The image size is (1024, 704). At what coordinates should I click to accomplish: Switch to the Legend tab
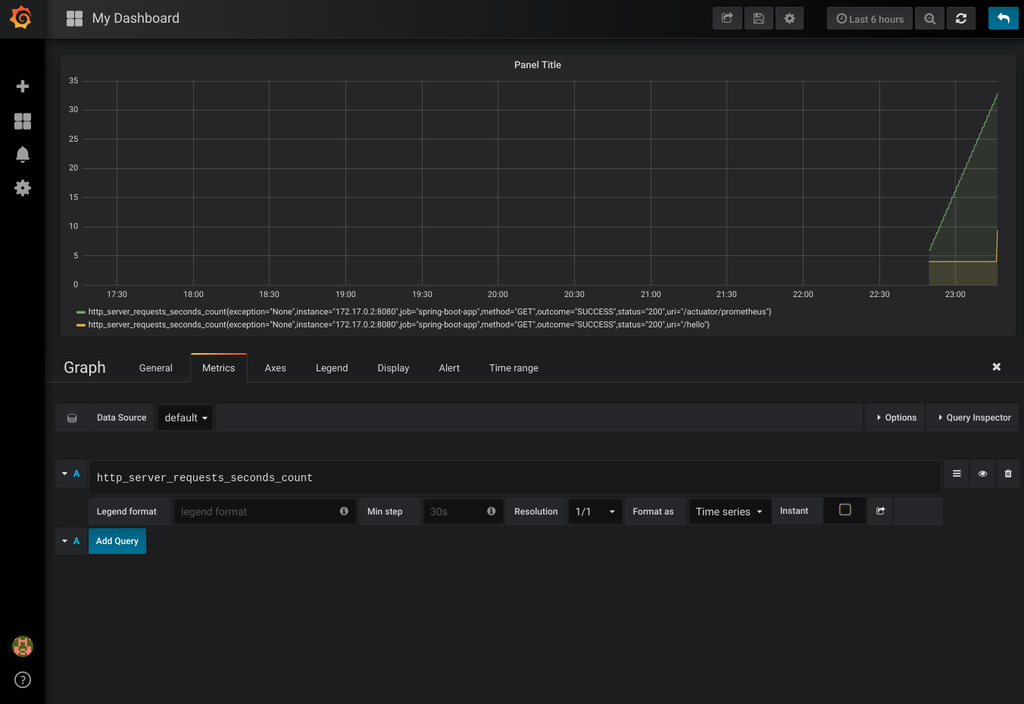point(332,368)
